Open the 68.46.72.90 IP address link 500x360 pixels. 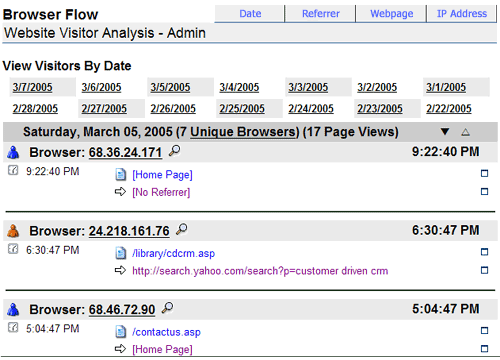(x=122, y=310)
